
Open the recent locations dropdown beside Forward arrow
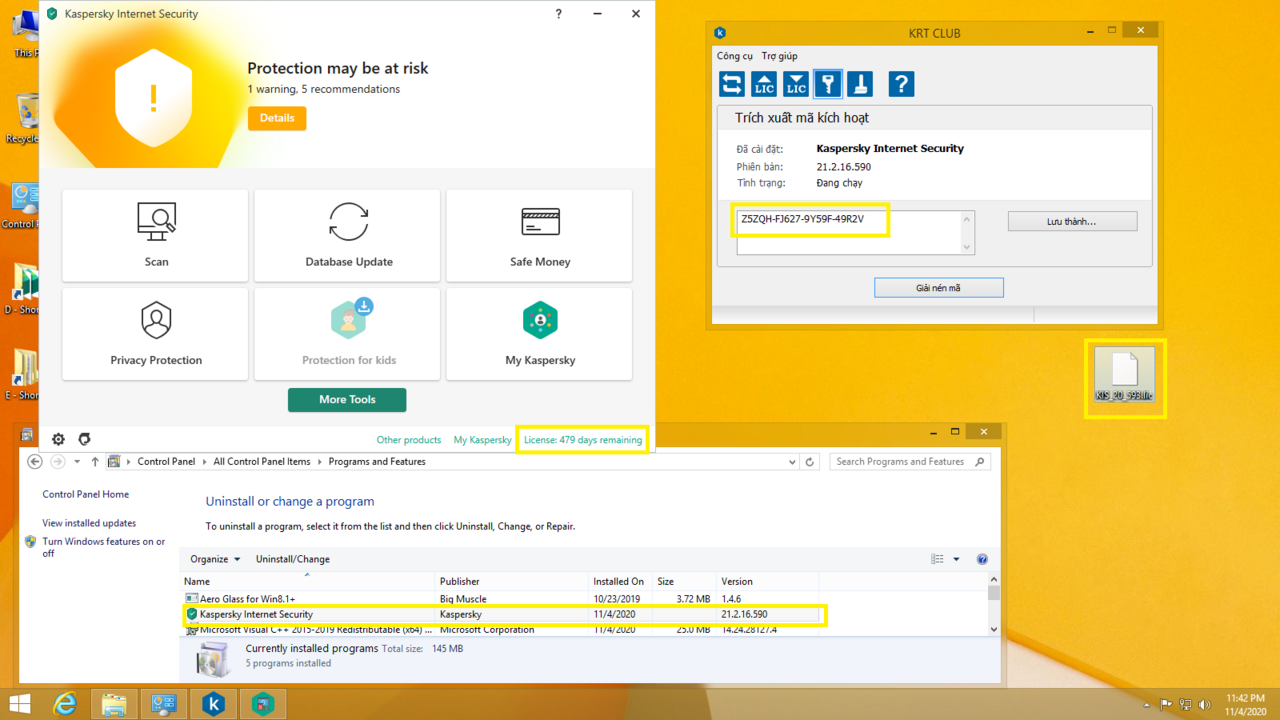tap(77, 462)
